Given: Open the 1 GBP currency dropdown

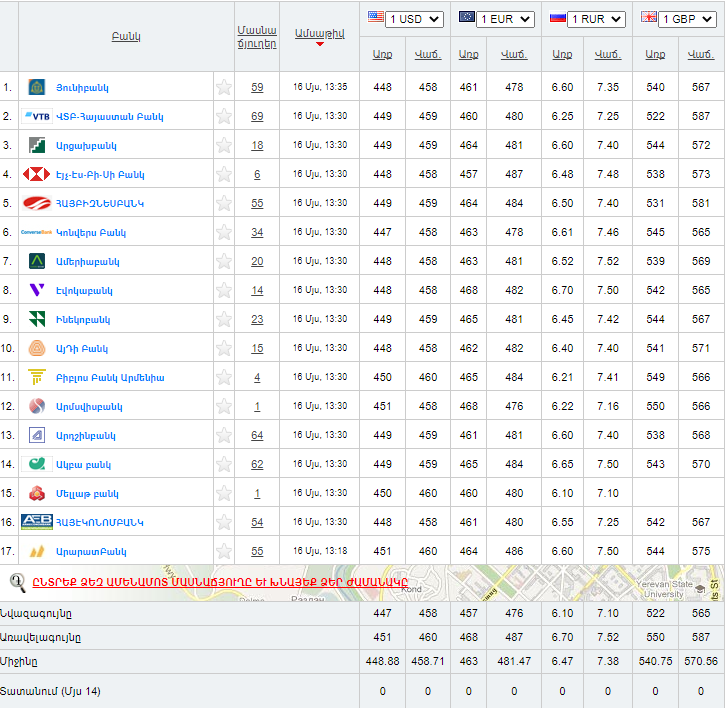Looking at the screenshot, I should [687, 19].
